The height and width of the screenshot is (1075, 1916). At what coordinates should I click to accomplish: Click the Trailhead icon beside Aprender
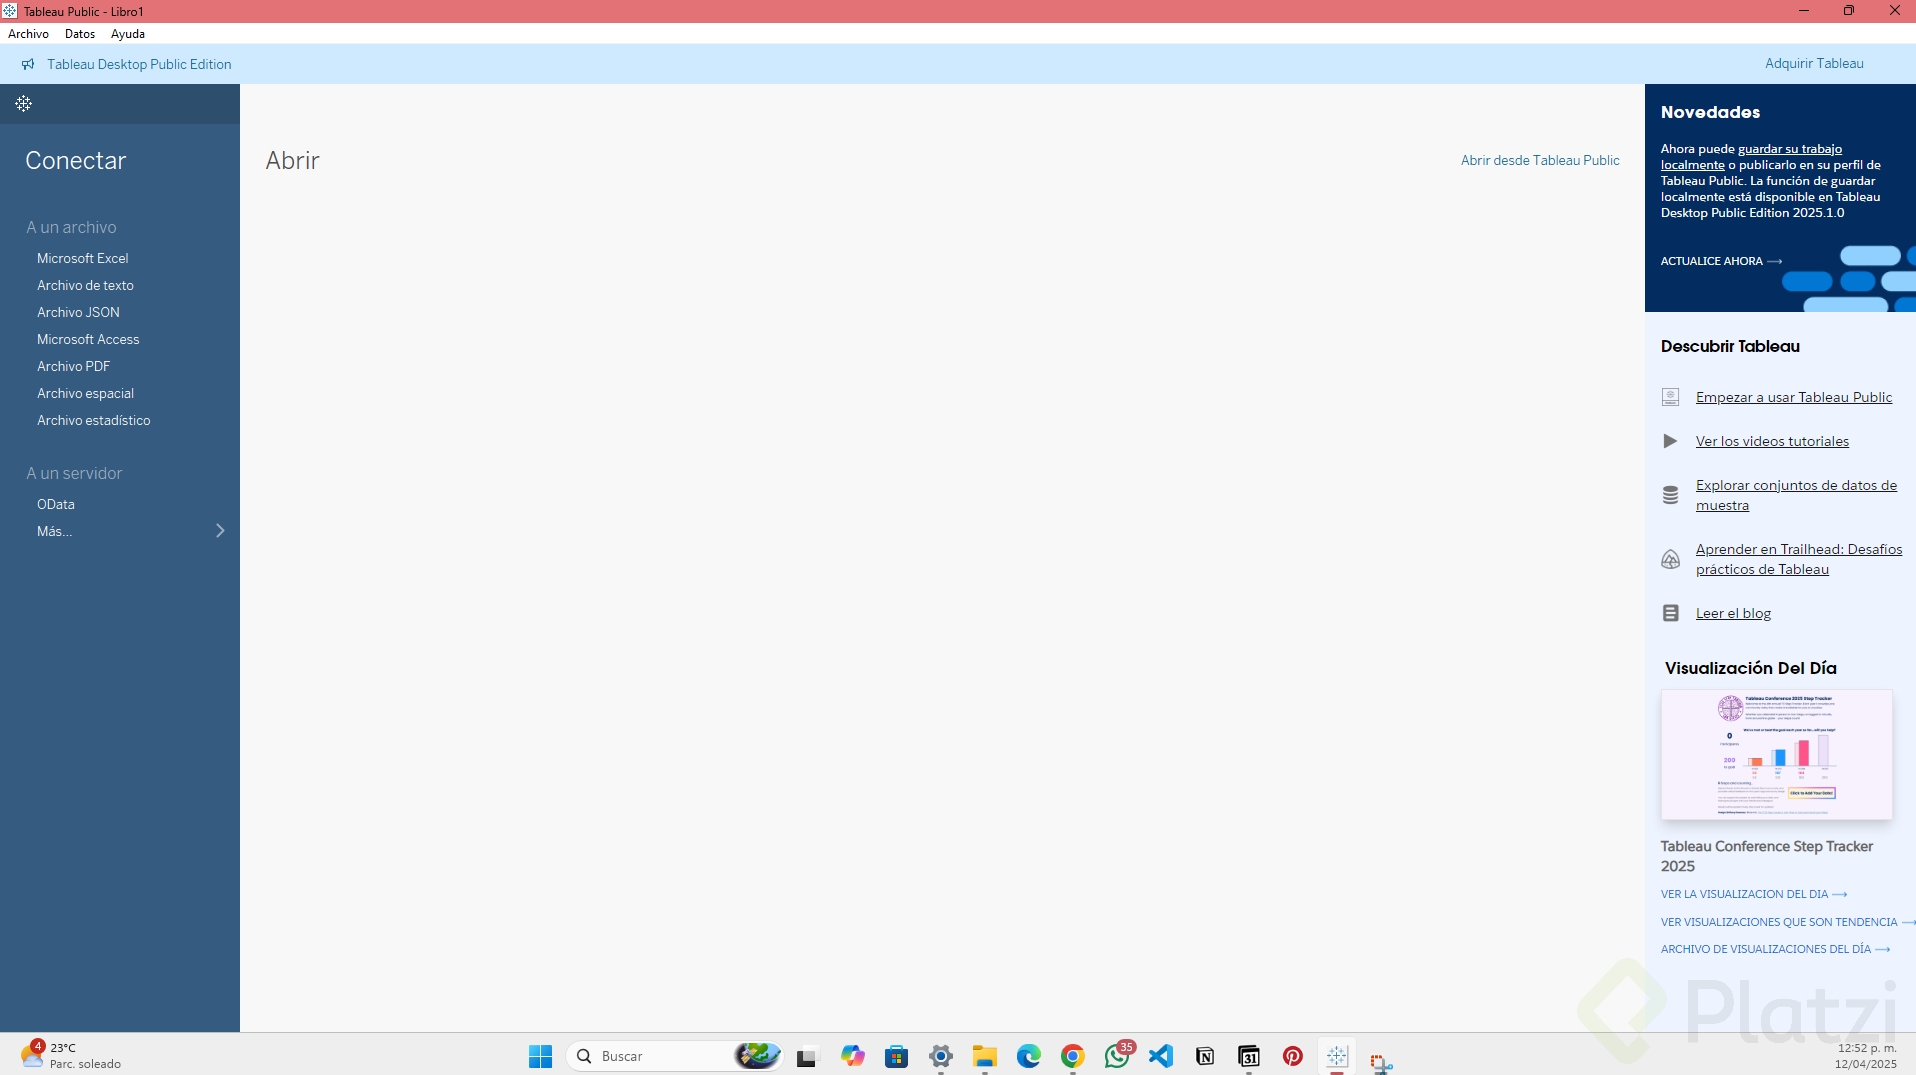1670,559
